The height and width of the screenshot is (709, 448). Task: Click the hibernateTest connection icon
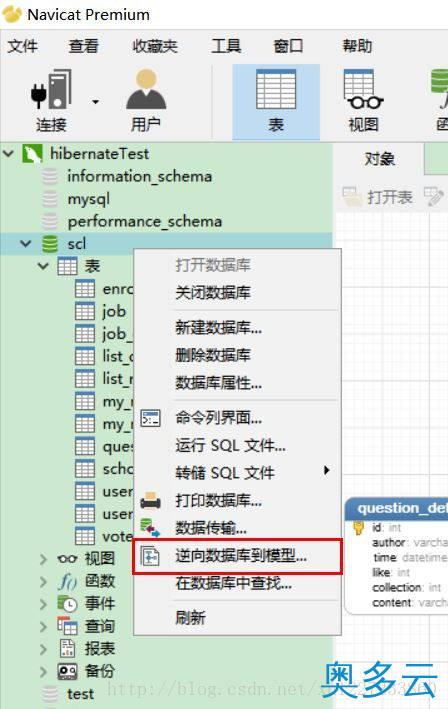33,154
